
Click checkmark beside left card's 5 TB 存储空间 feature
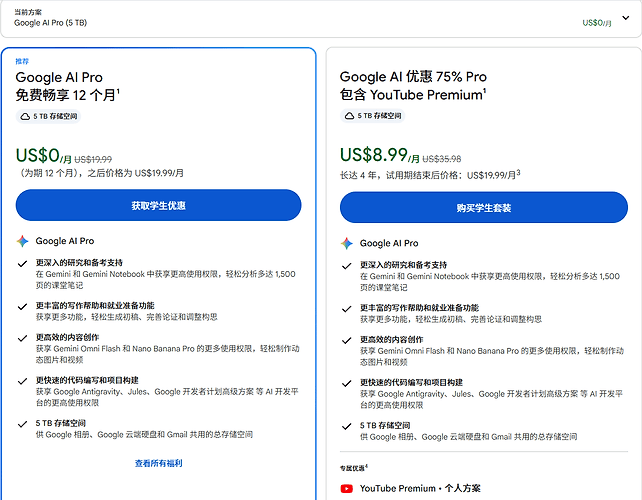coord(23,424)
